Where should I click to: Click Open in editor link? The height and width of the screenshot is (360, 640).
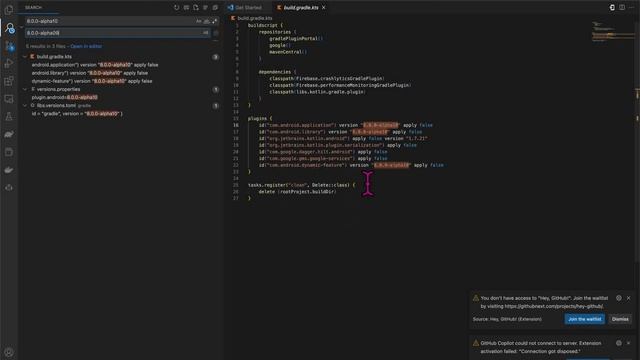(86, 46)
